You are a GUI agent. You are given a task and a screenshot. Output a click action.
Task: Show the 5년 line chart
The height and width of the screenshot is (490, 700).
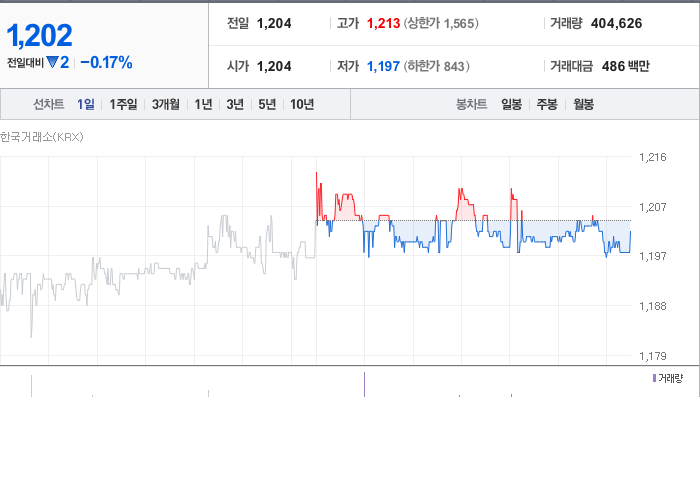(267, 104)
